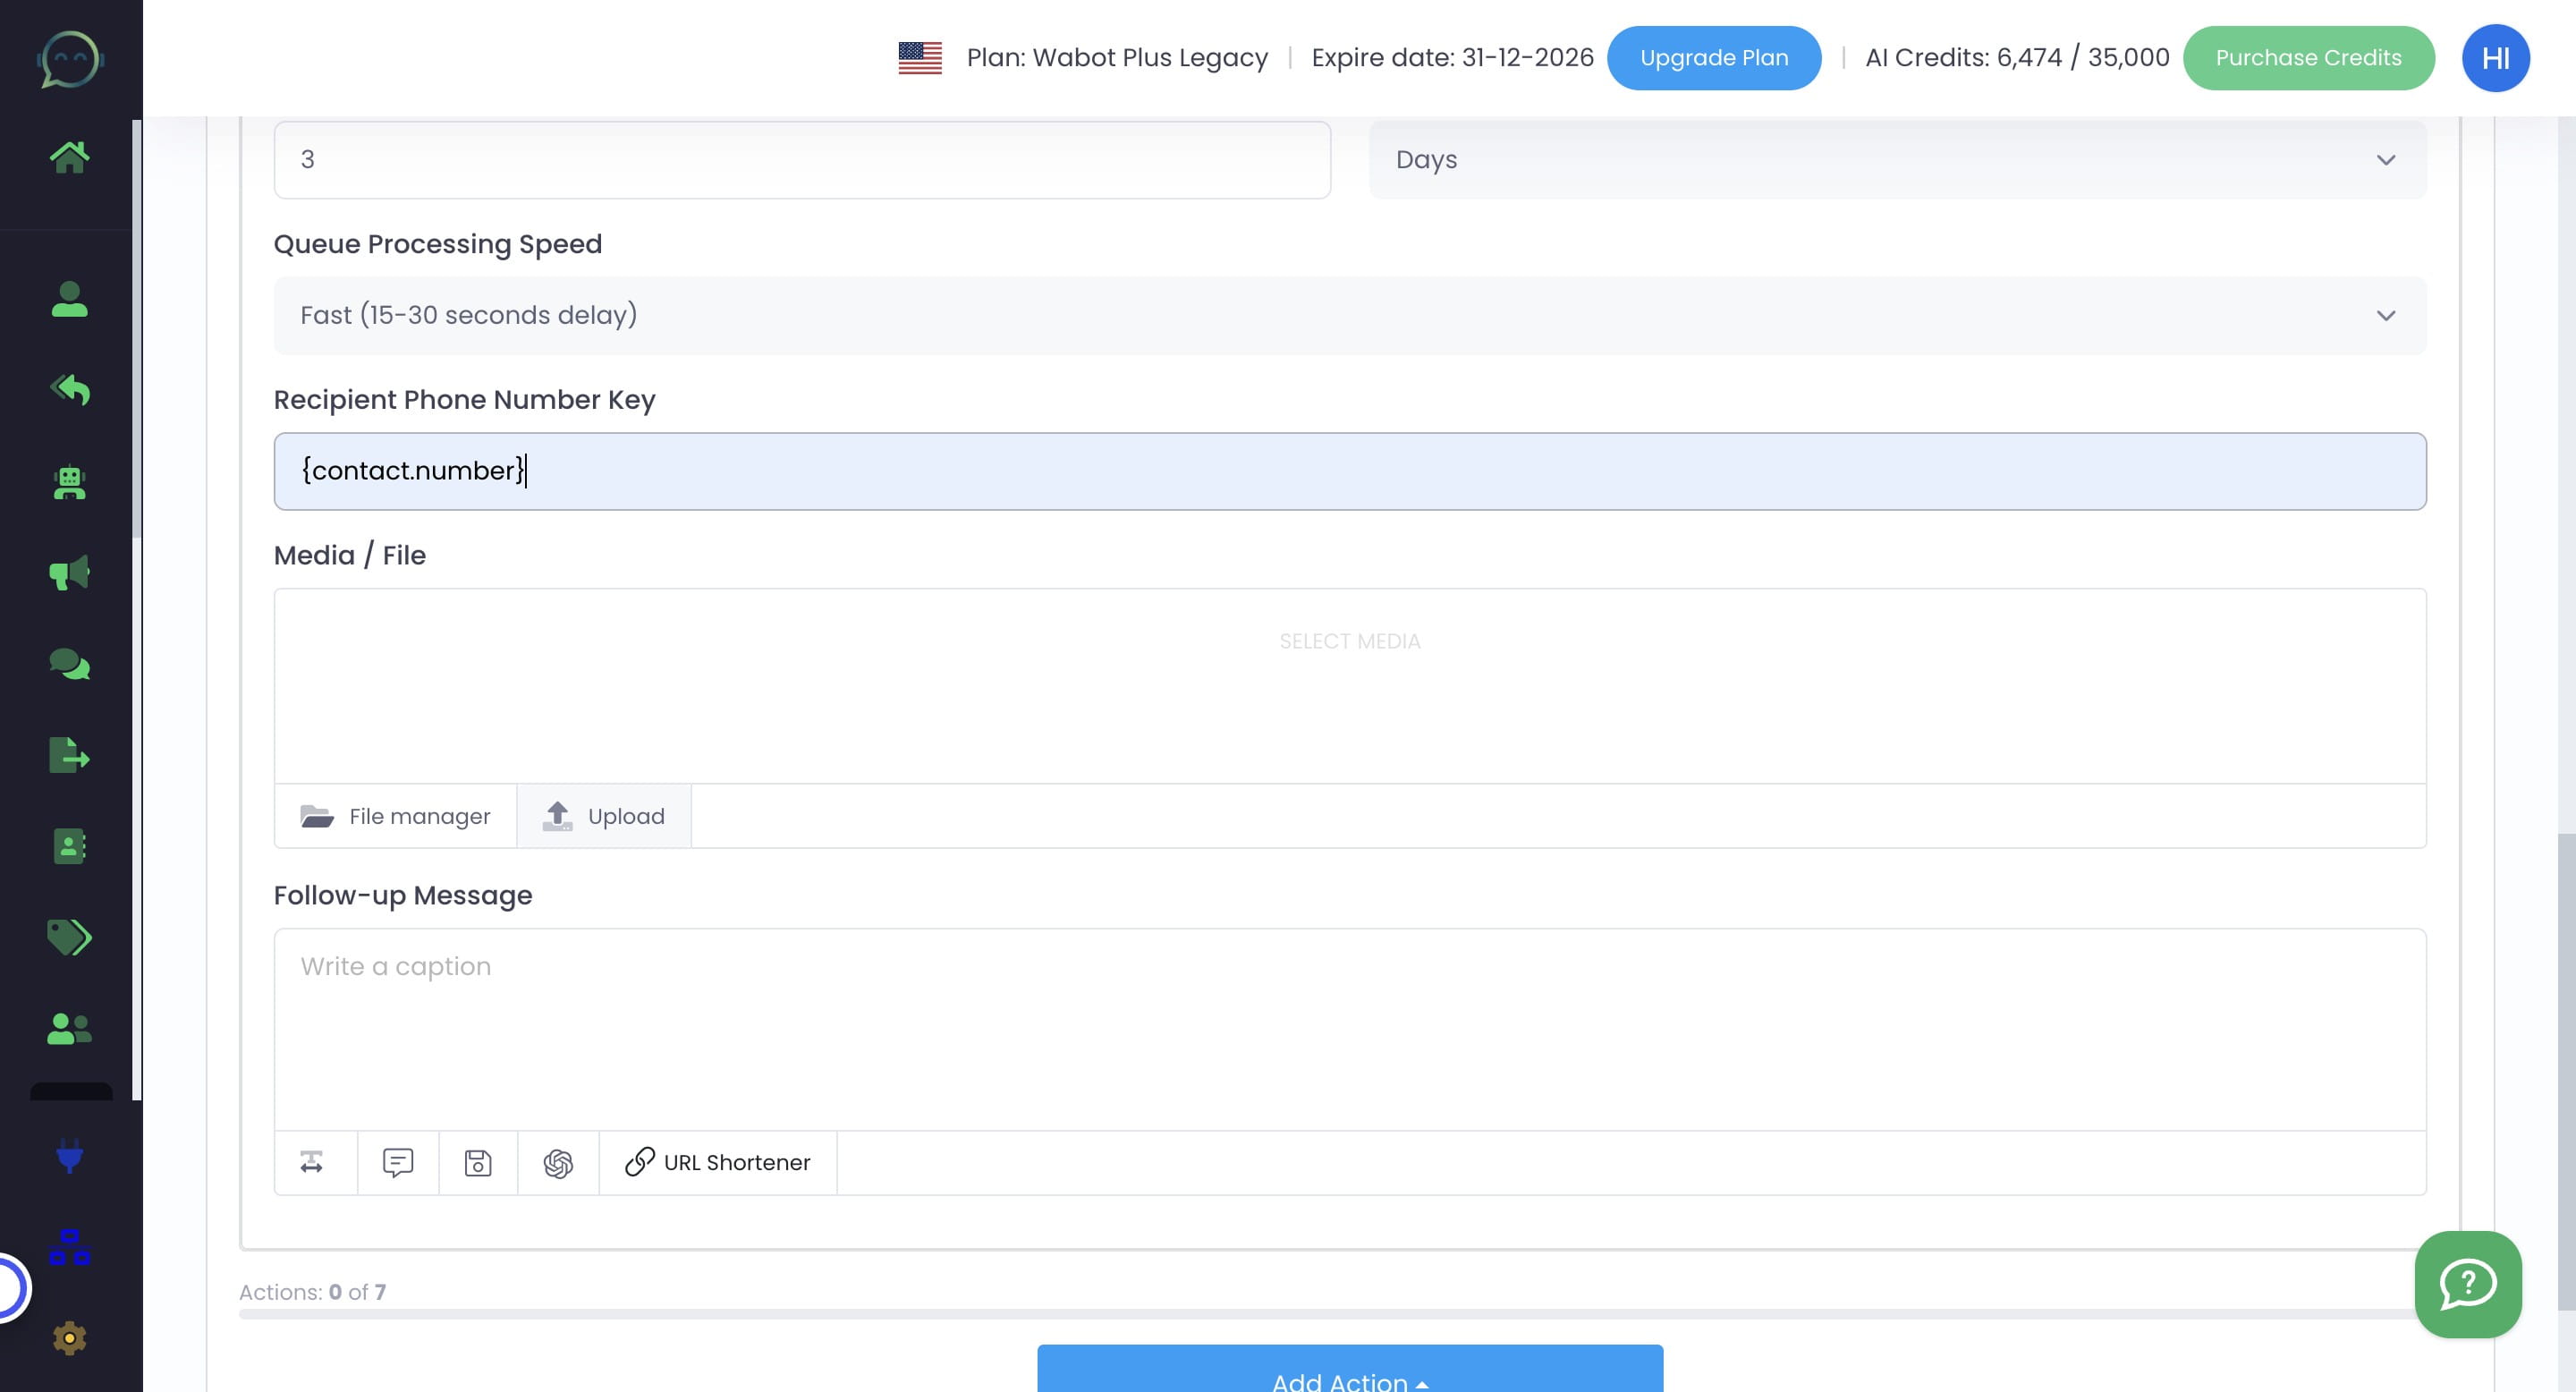The image size is (2576, 1392).
Task: Click the spintax icon in message toolbar
Action: tap(312, 1163)
